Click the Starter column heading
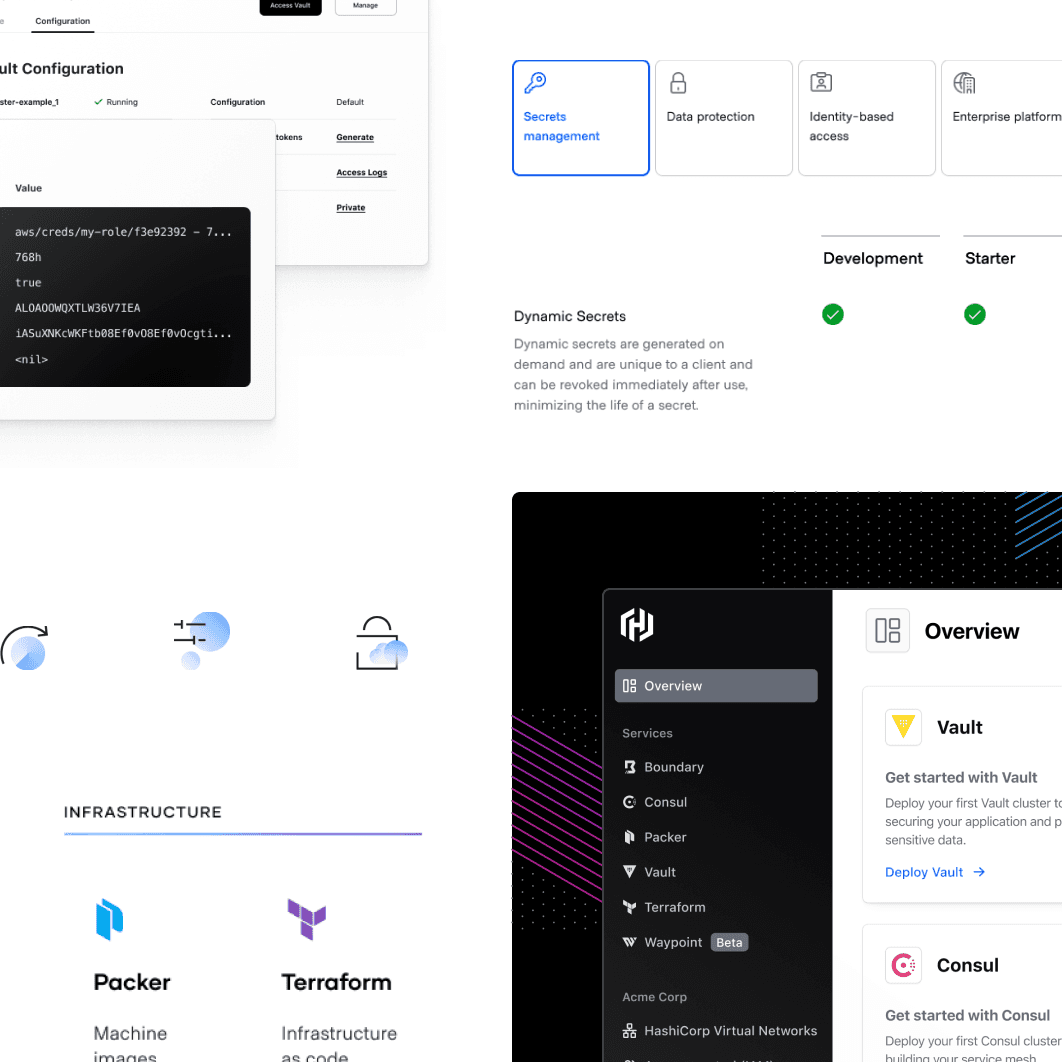The width and height of the screenshot is (1062, 1062). click(x=990, y=258)
